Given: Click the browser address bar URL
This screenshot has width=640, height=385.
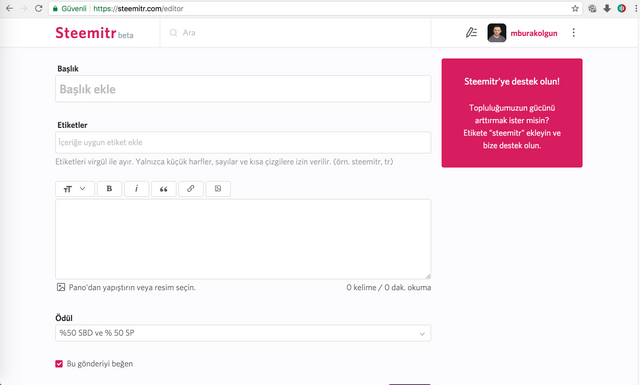Looking at the screenshot, I should [138, 8].
